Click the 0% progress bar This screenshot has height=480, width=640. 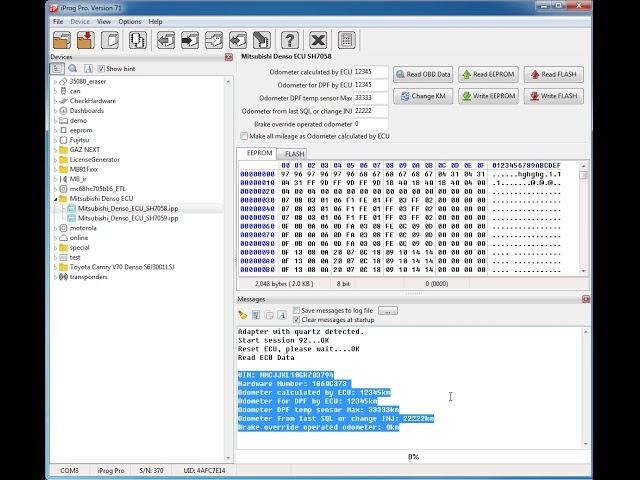pos(413,457)
